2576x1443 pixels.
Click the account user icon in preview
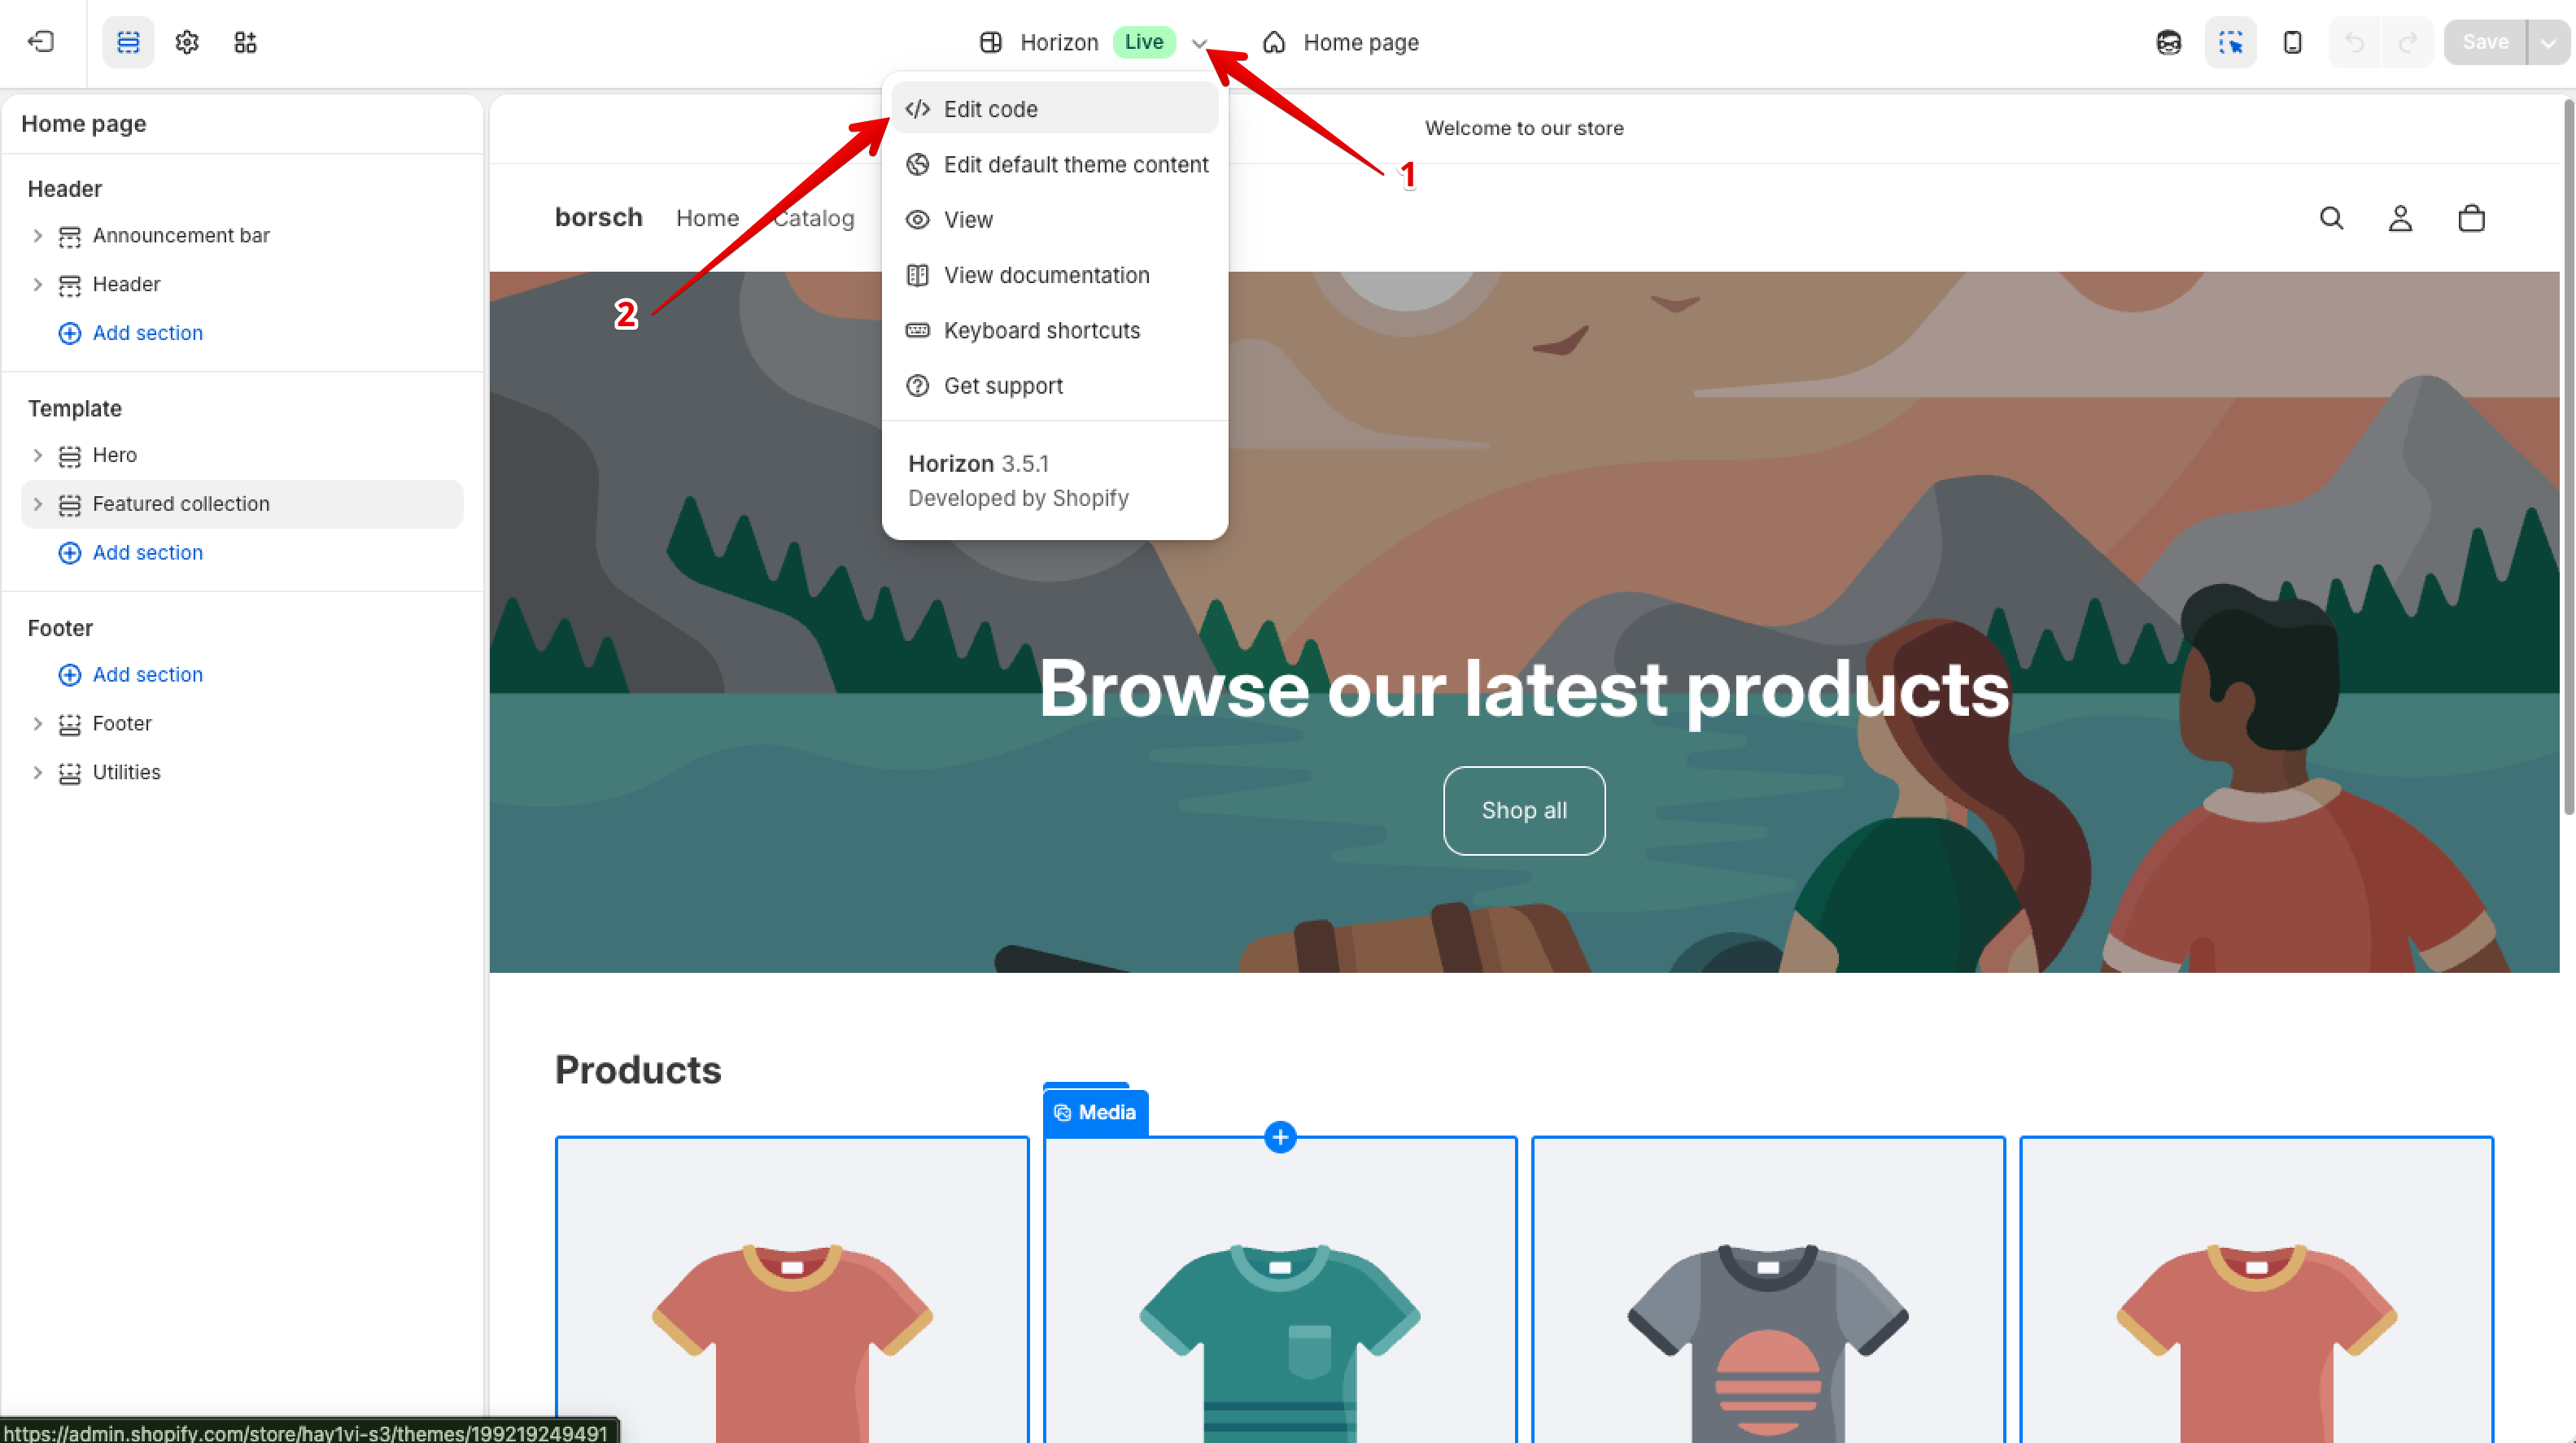[2400, 218]
